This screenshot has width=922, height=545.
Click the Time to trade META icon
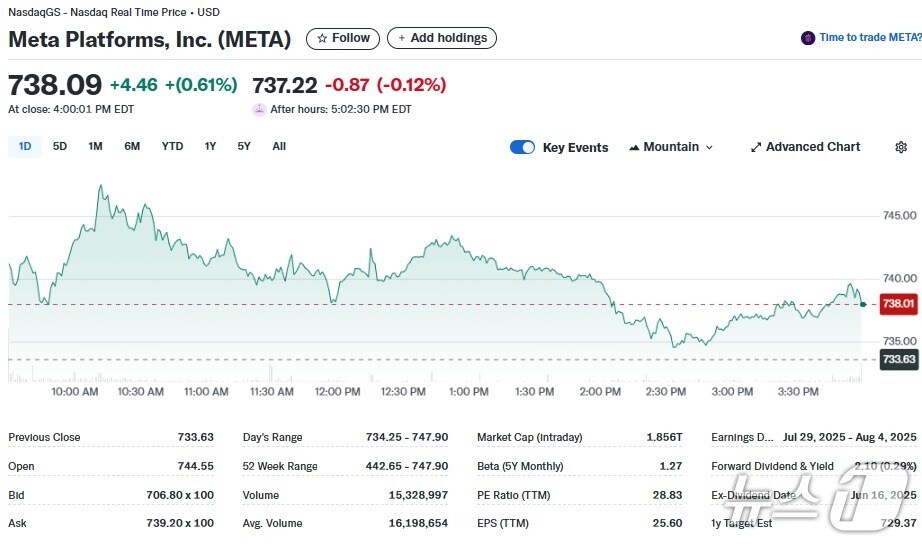coord(808,38)
